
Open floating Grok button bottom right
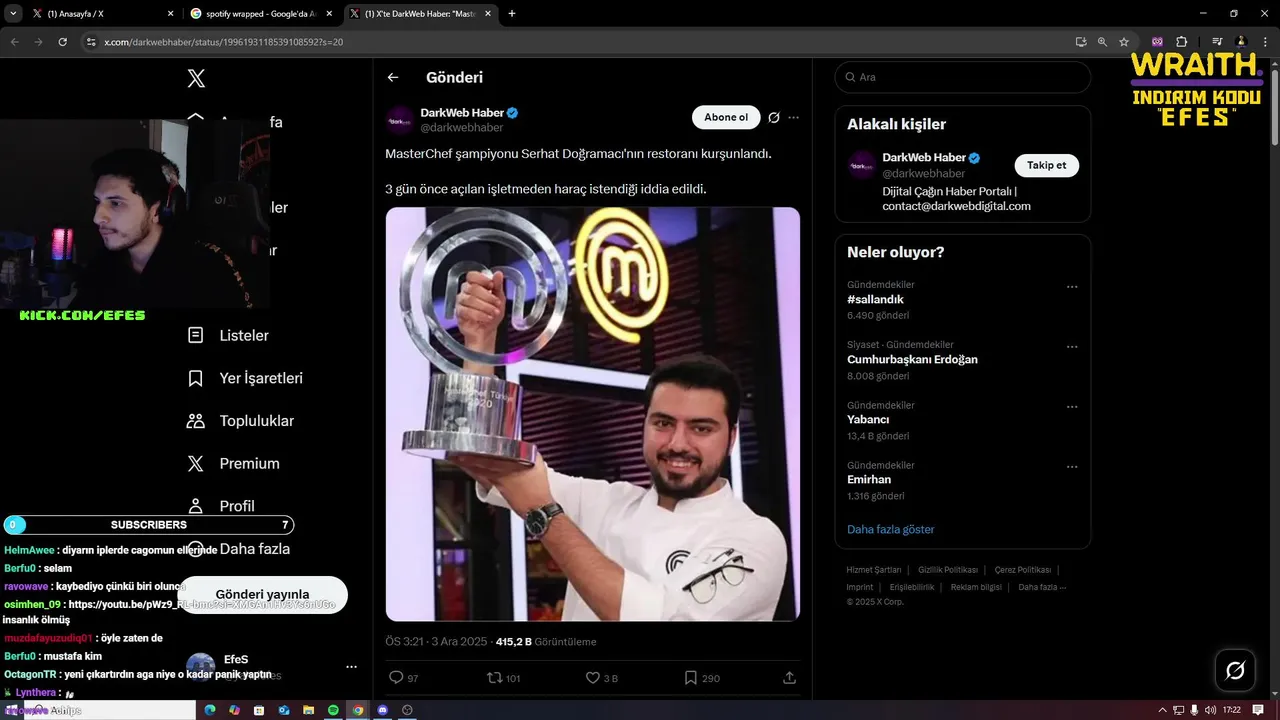click(1235, 670)
